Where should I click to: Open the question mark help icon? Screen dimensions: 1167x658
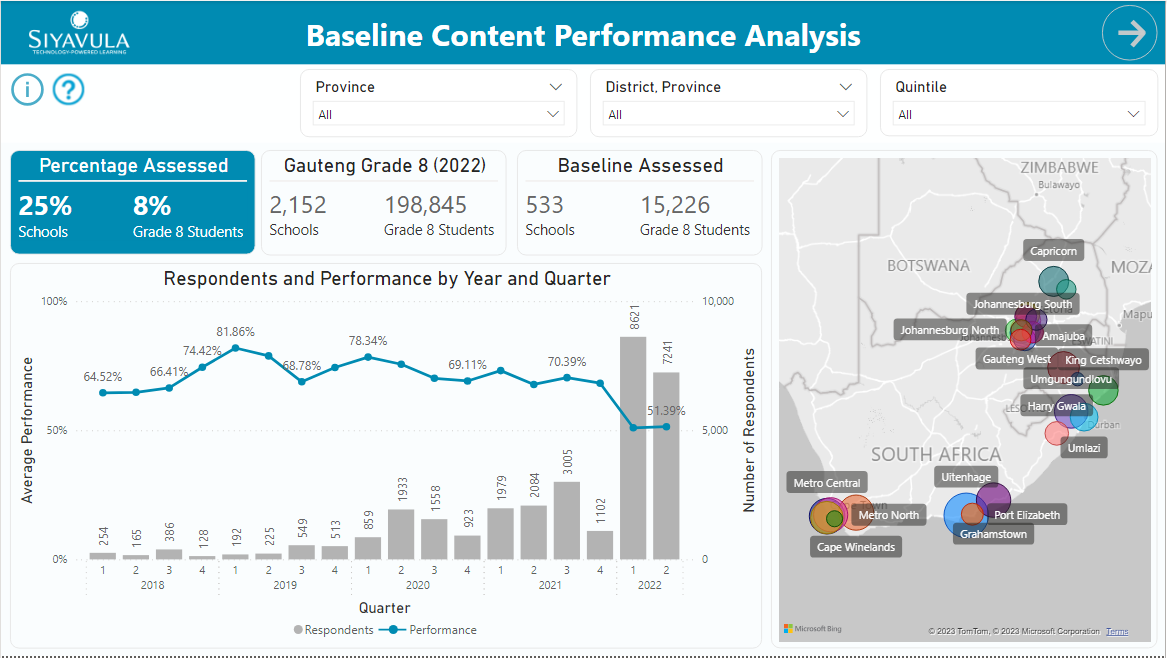coord(68,89)
